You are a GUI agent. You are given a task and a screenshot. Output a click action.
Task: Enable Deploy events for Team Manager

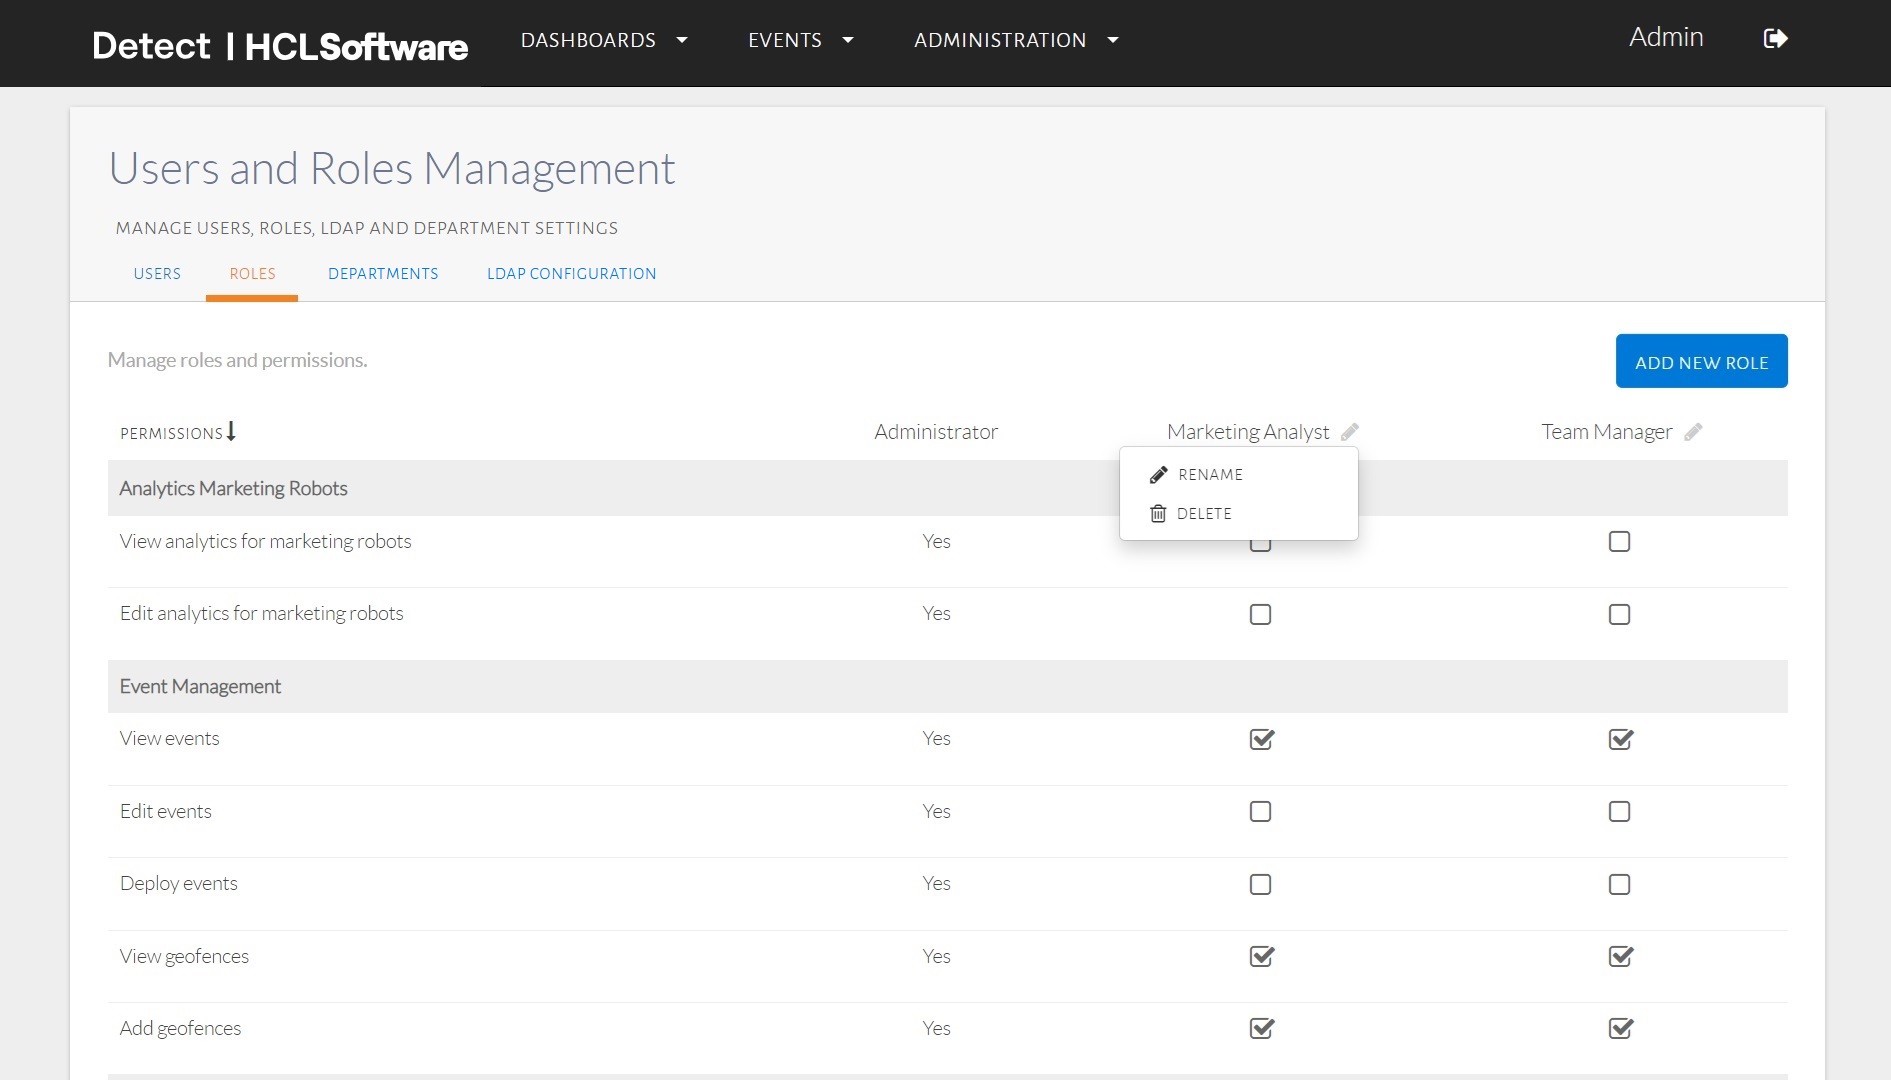(1619, 885)
